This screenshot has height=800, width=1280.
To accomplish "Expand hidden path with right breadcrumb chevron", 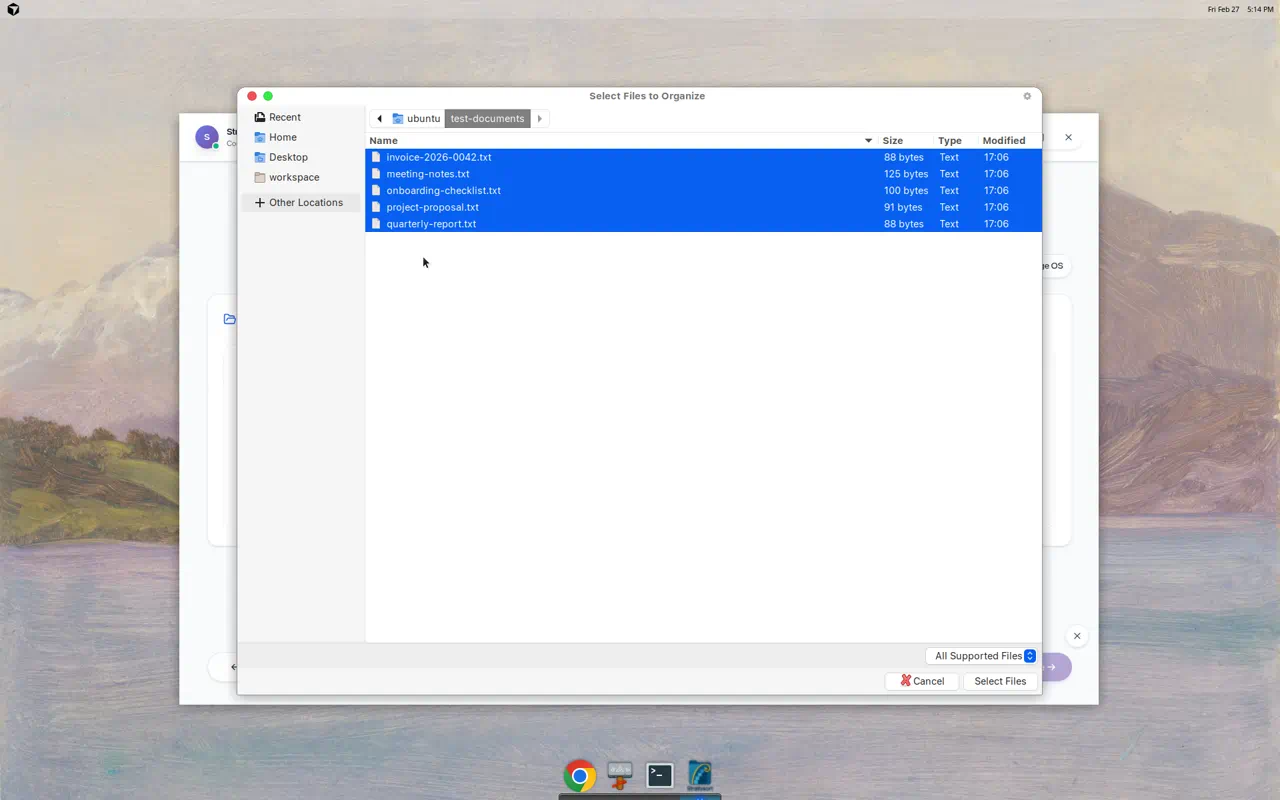I will [x=539, y=118].
